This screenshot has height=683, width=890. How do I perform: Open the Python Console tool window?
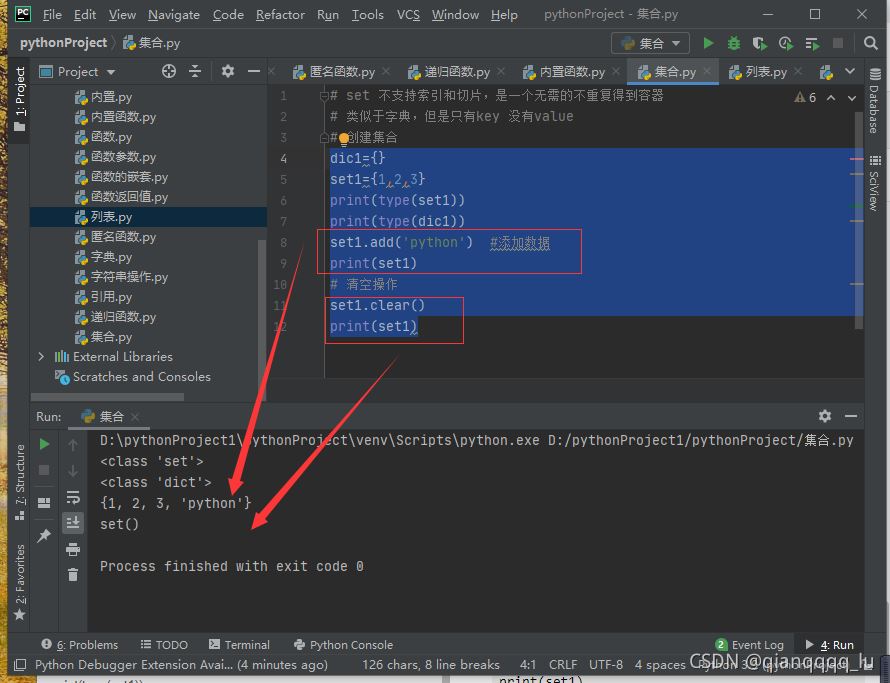343,645
